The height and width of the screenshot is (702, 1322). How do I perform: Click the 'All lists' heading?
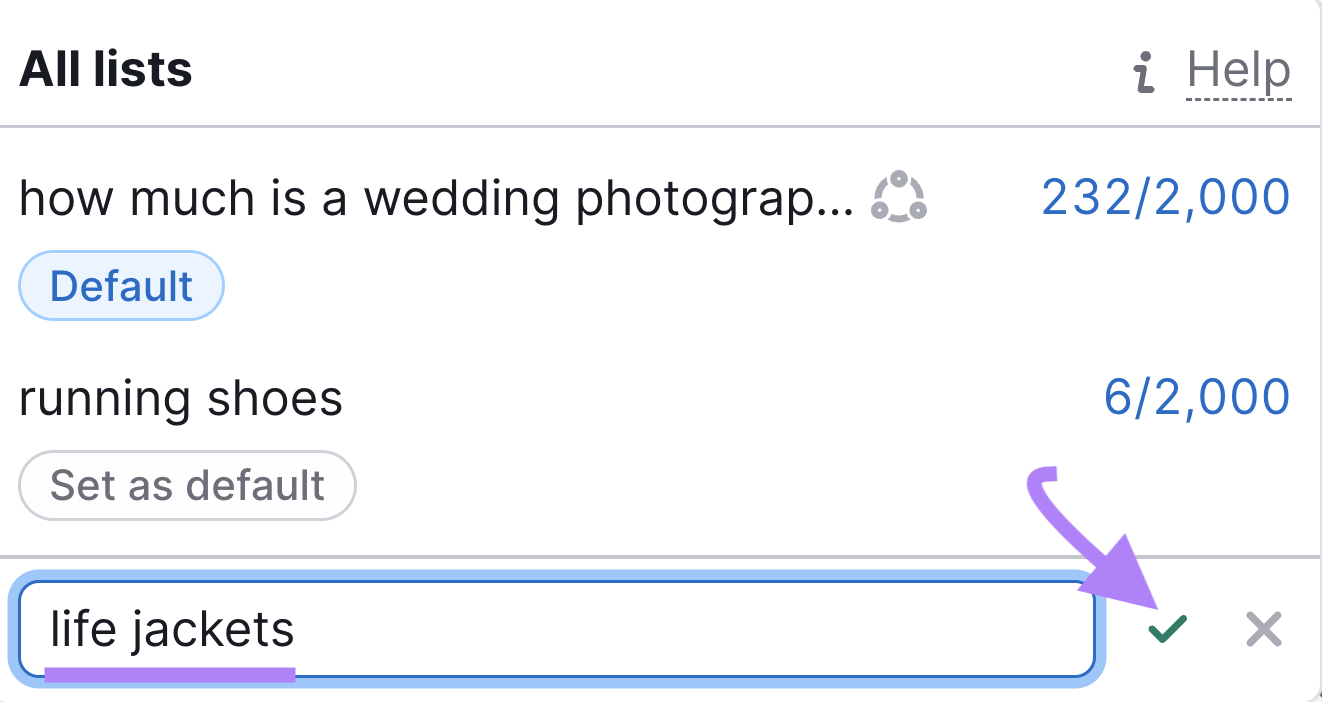(x=106, y=70)
